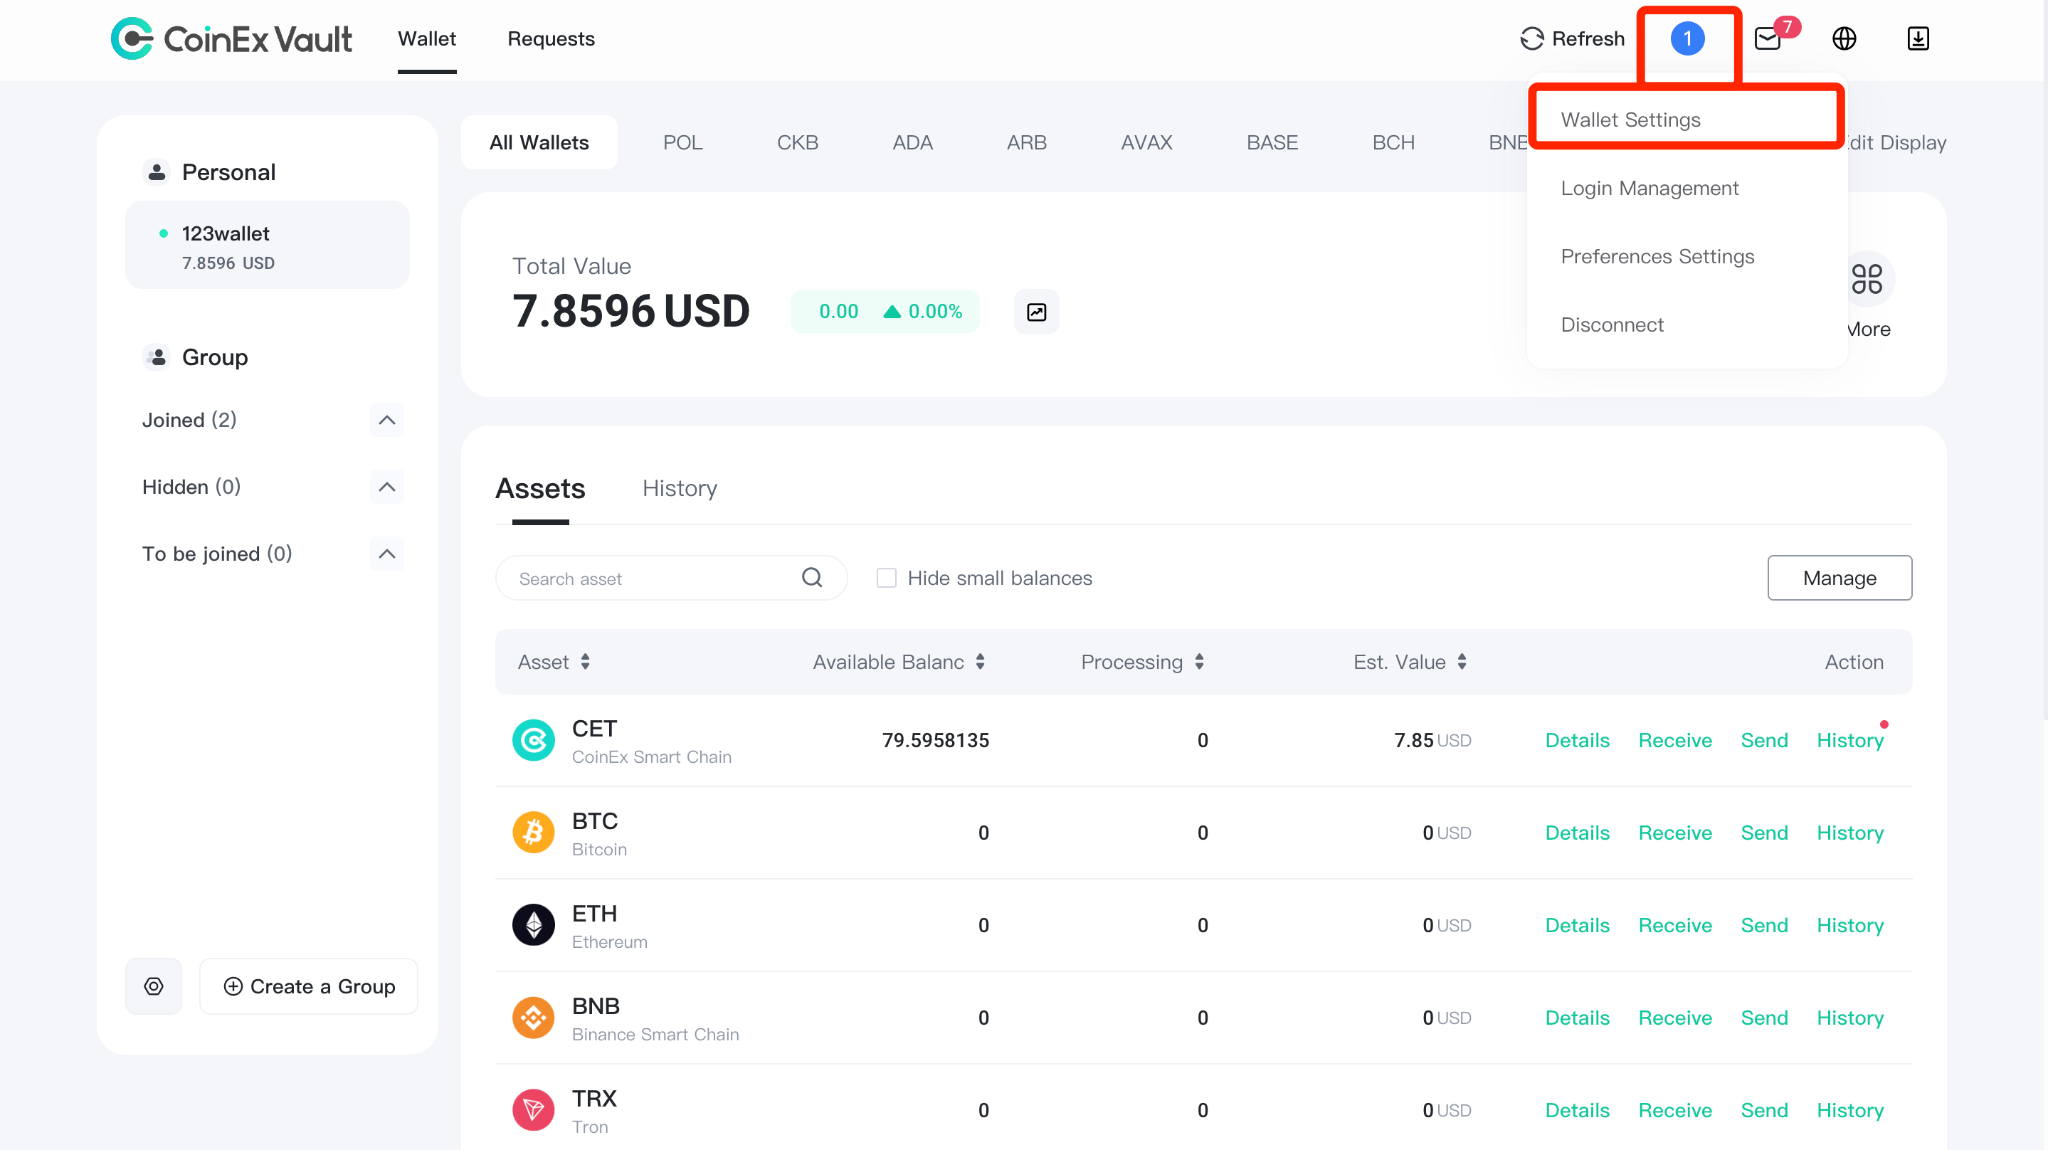This screenshot has width=2048, height=1150.
Task: Open the blue account avatar menu
Action: click(1687, 39)
